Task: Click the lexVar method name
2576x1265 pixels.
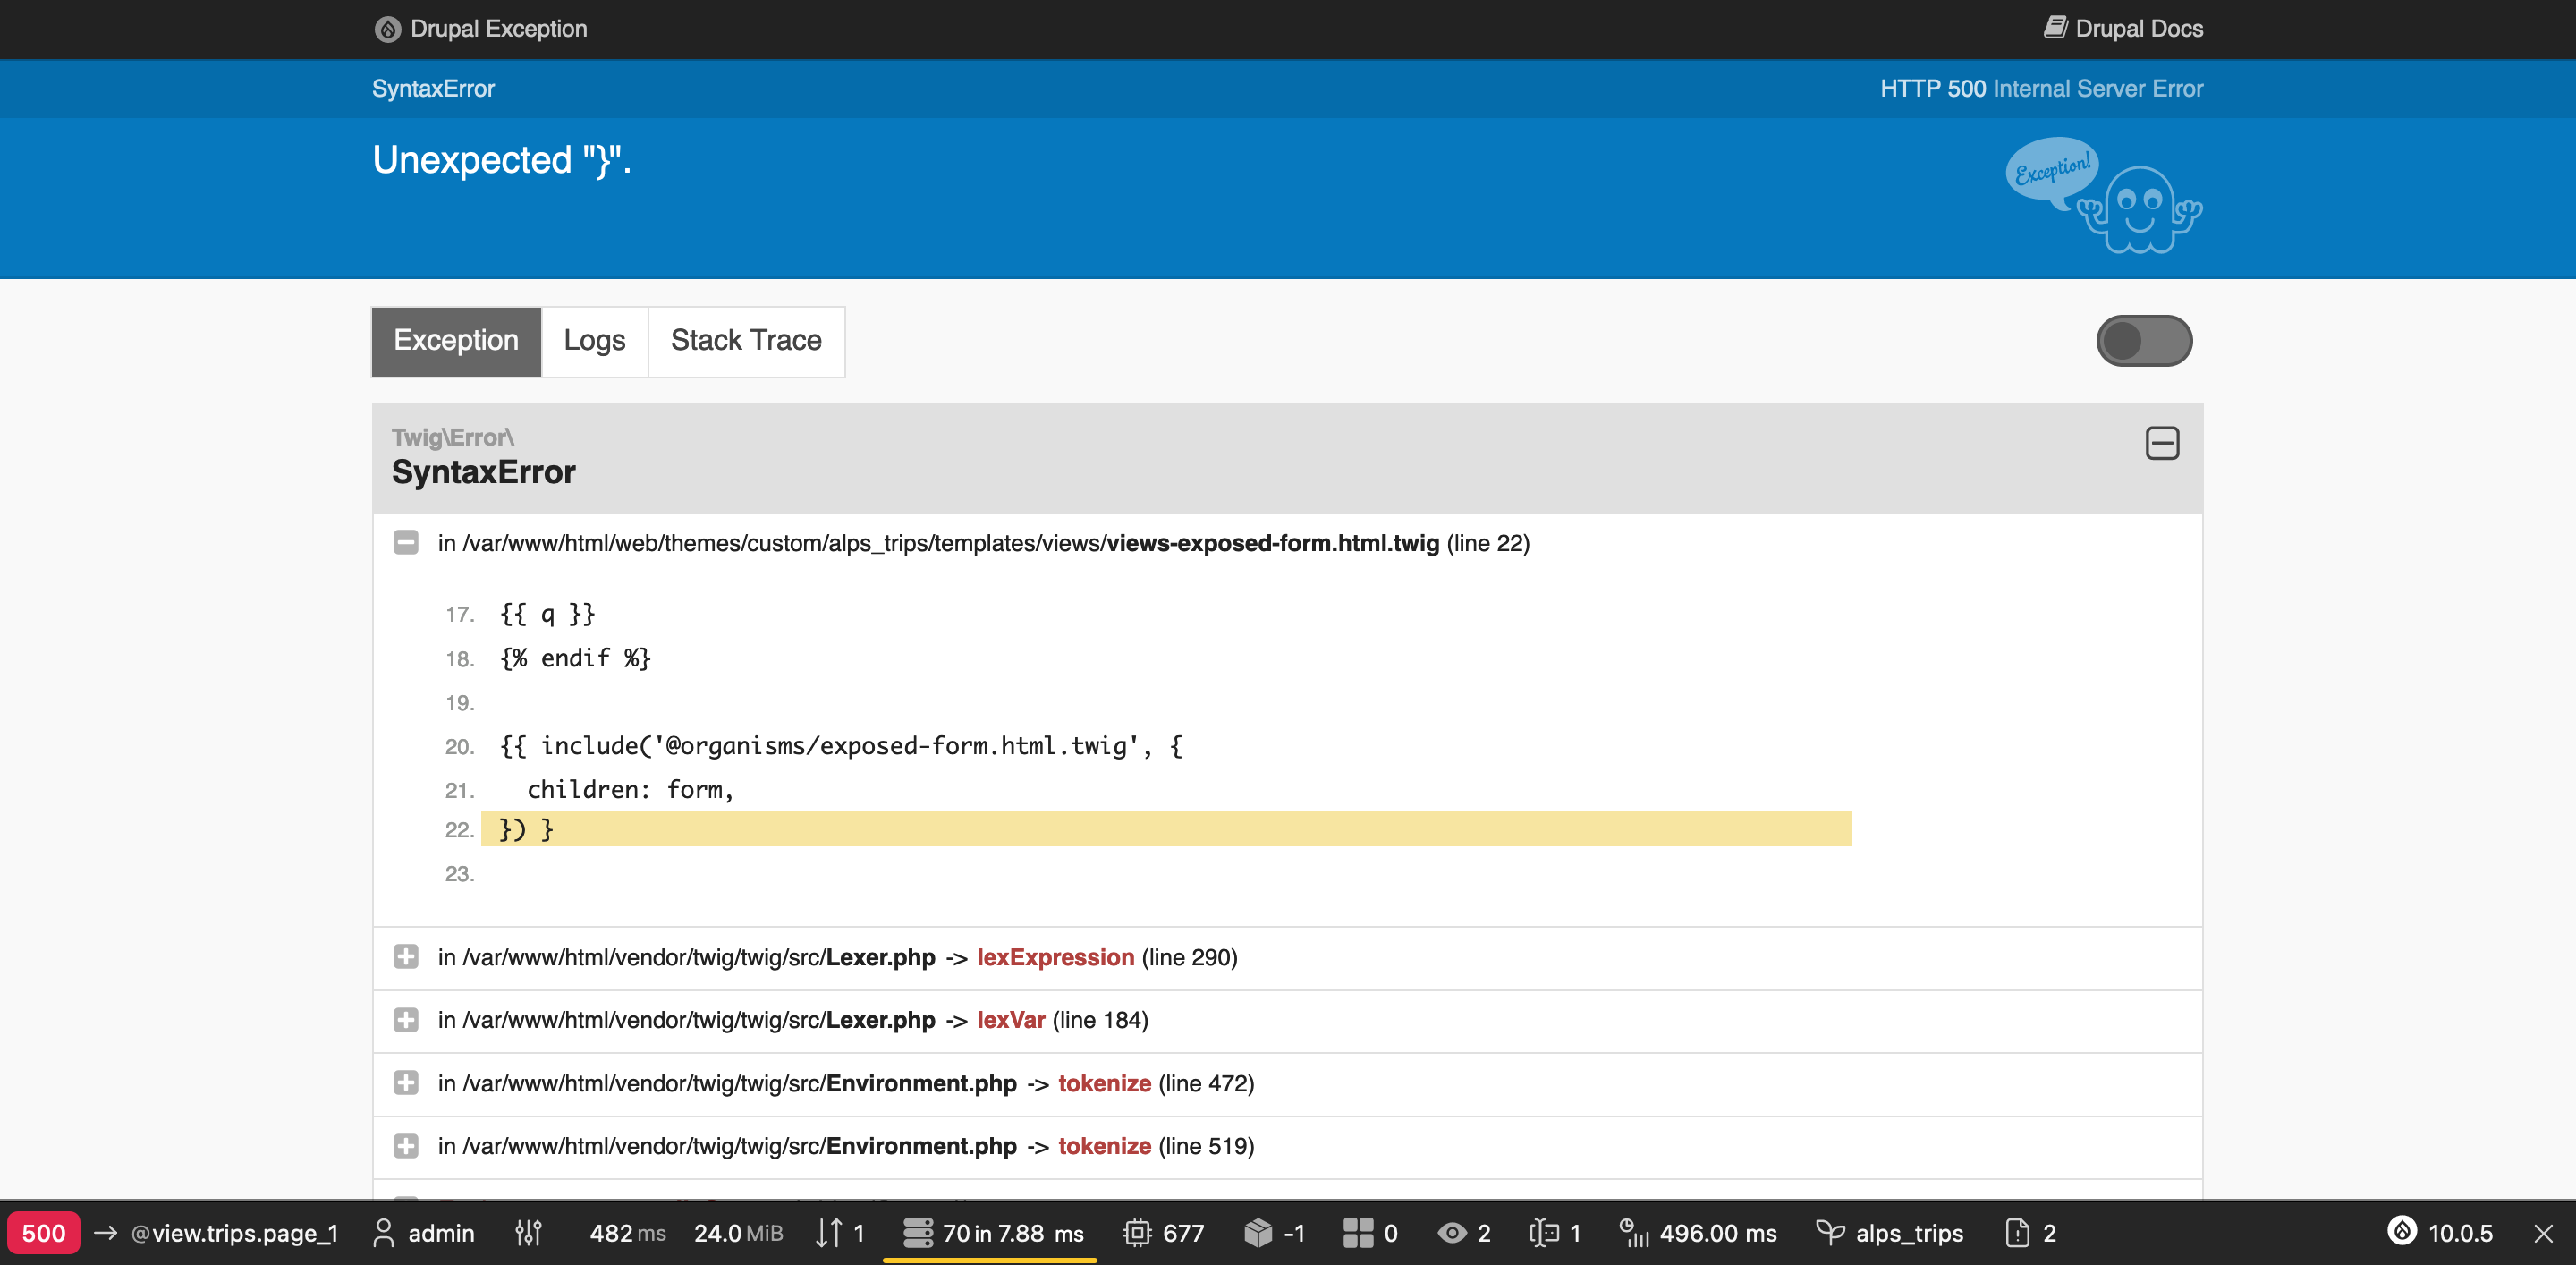Action: [x=1010, y=1020]
